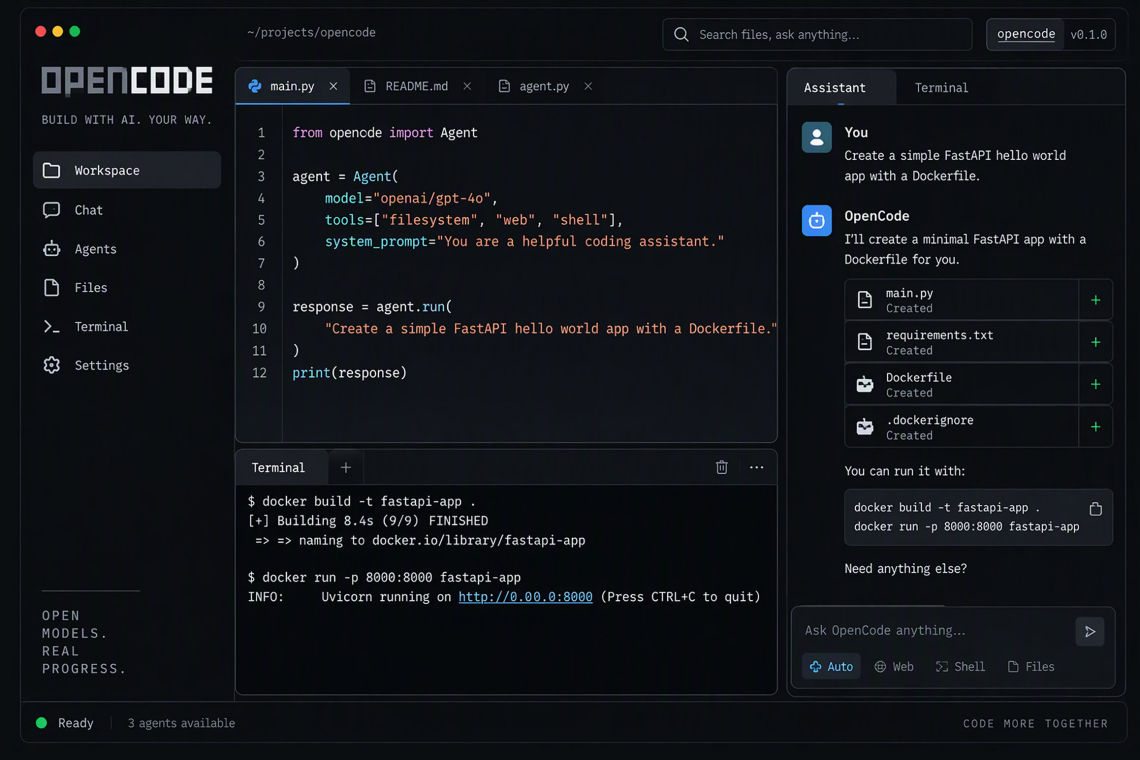Open the http://0.0.0.0:8000 link
The width and height of the screenshot is (1140, 760).
(x=525, y=597)
